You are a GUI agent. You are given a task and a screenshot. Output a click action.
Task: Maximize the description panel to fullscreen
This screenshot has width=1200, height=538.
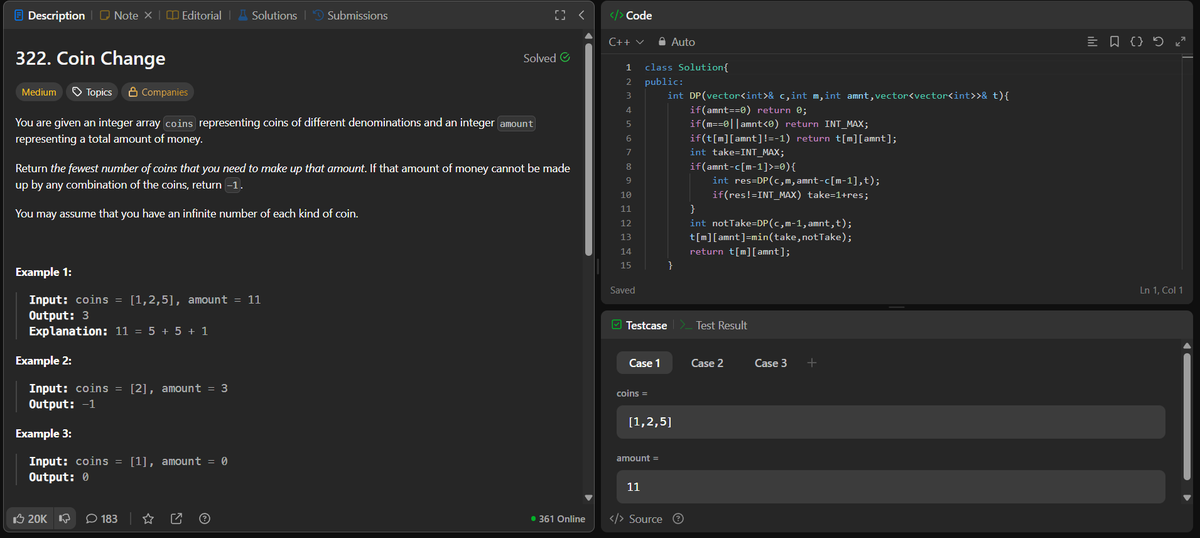[559, 15]
